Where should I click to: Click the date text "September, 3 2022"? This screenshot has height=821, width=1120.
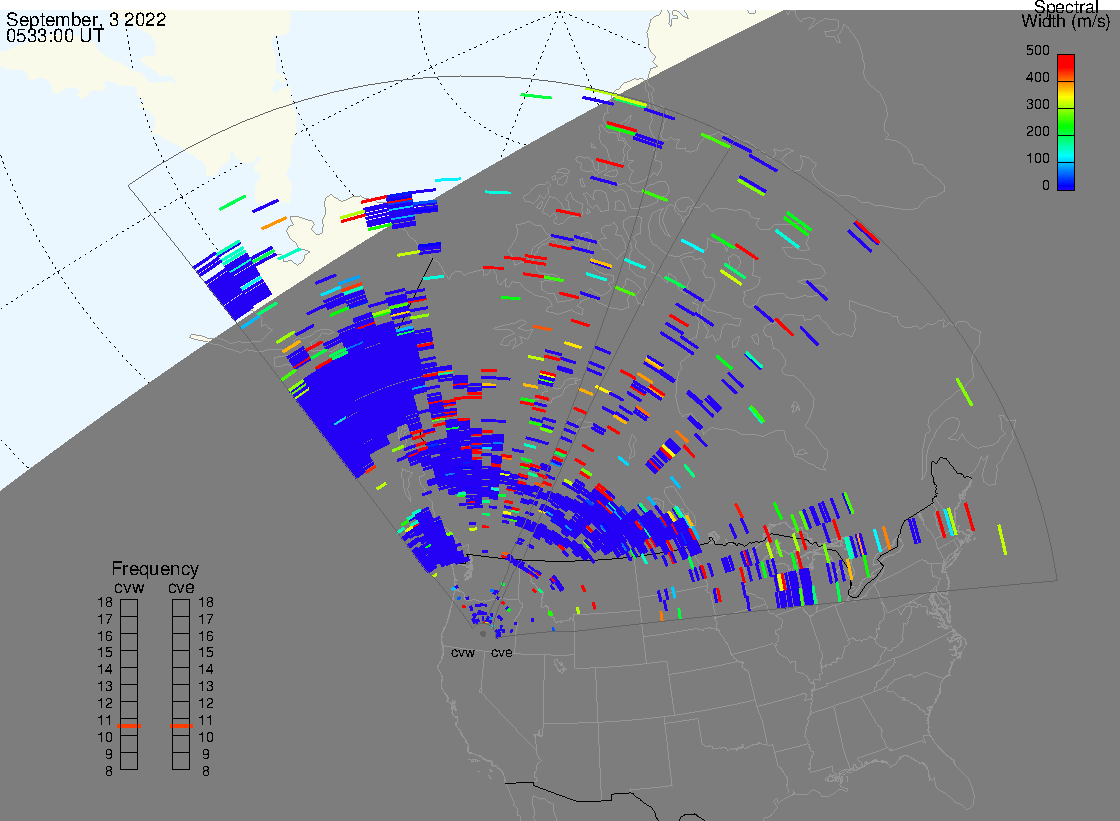pos(86,19)
